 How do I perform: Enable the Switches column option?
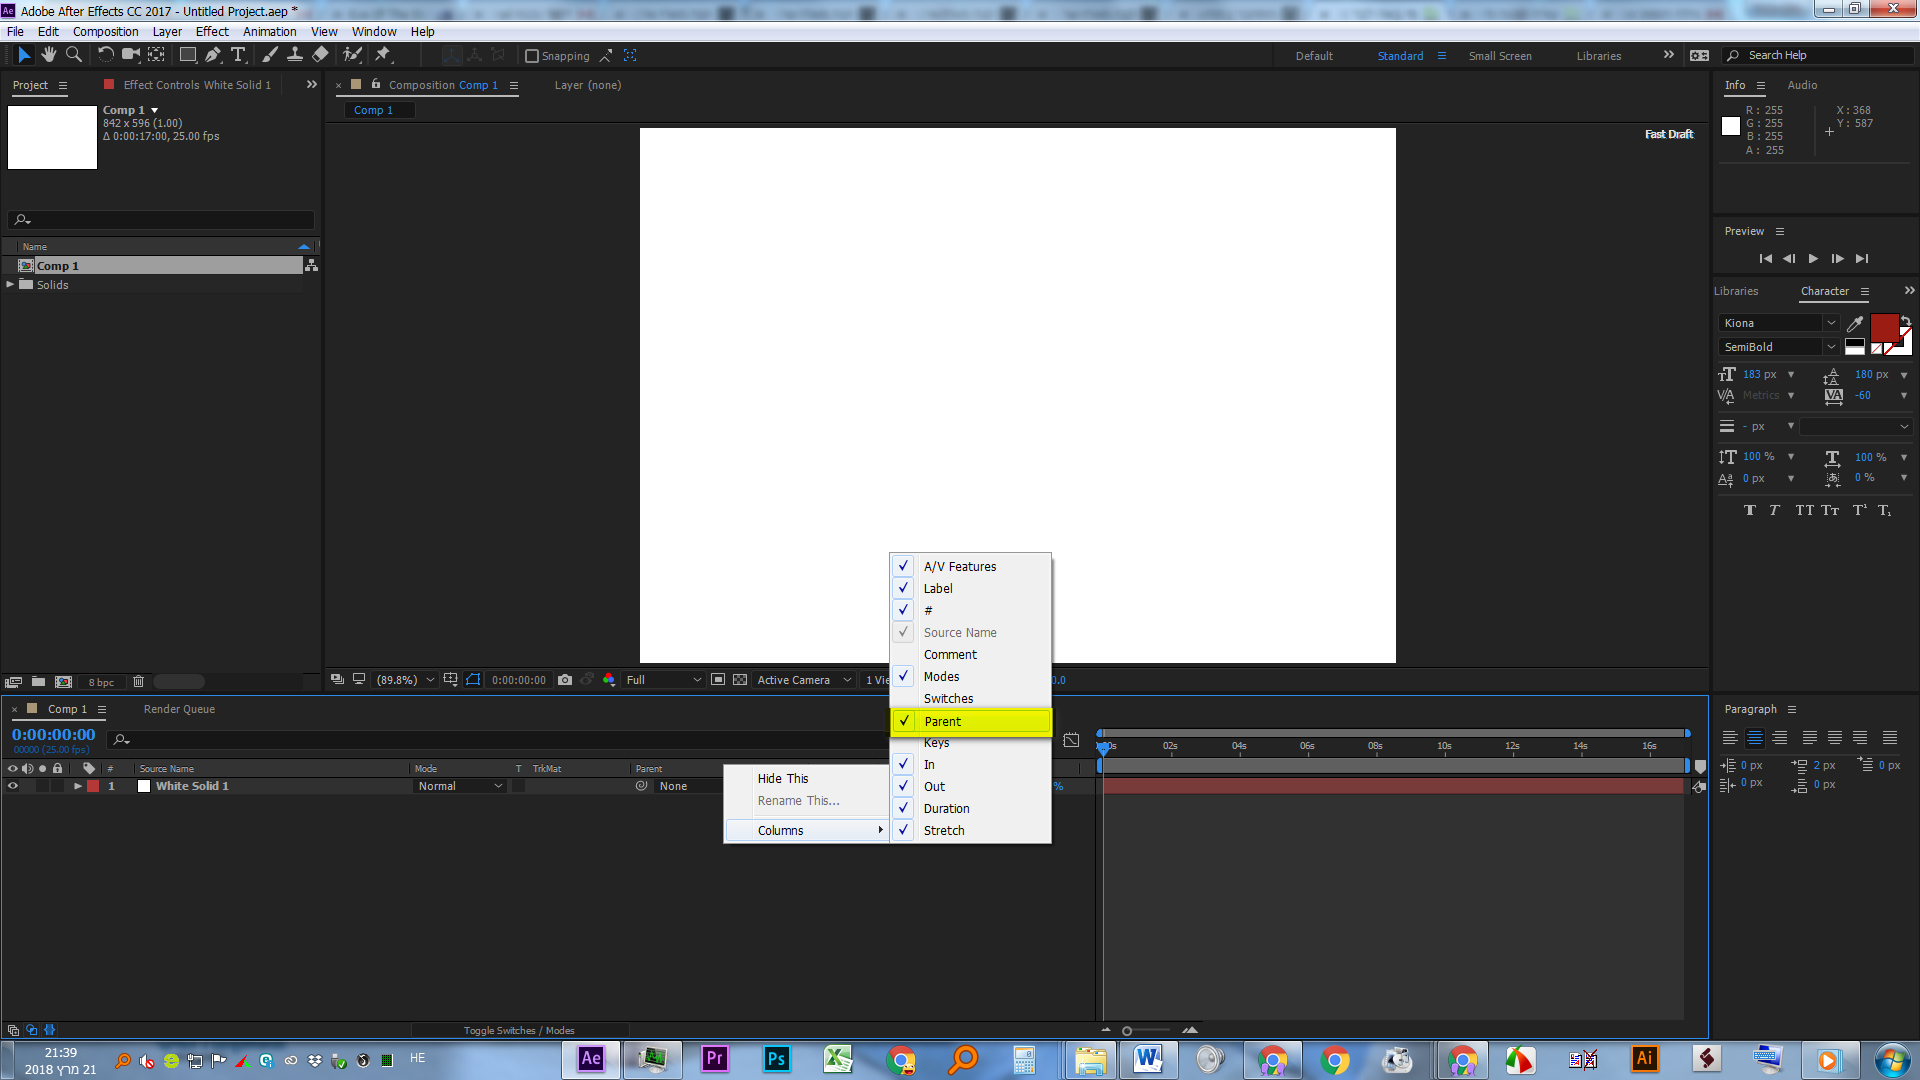948,699
